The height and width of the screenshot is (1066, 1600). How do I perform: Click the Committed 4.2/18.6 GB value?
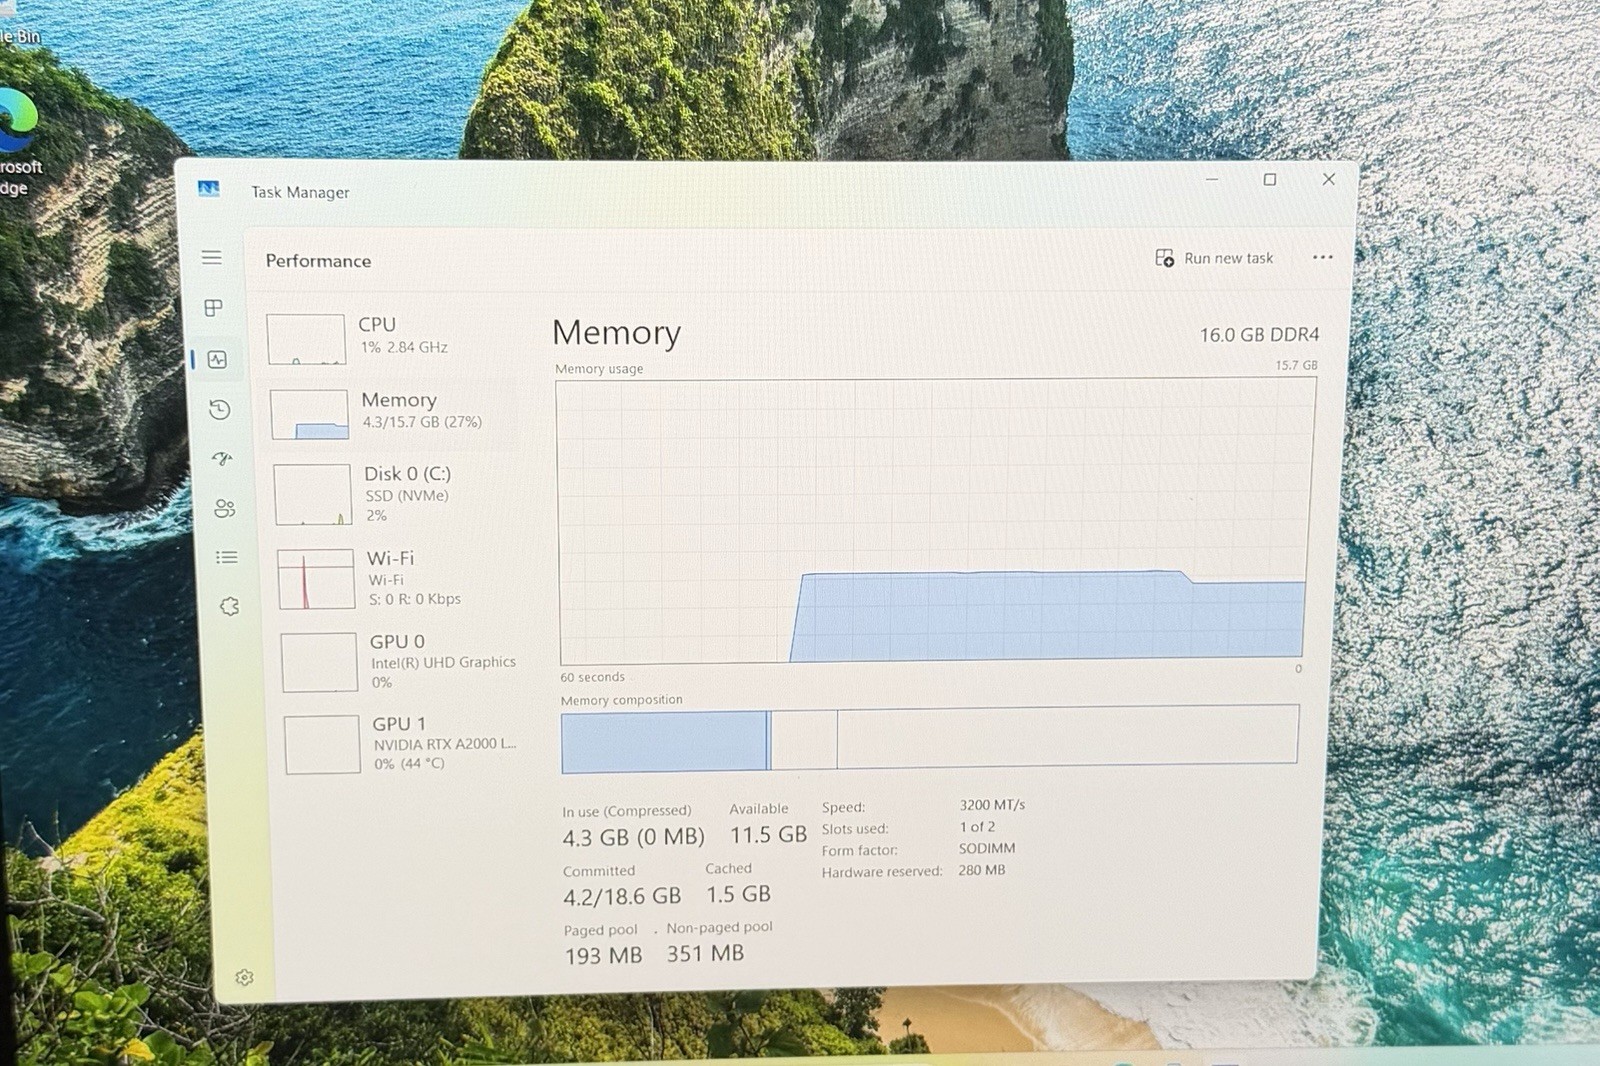[622, 896]
